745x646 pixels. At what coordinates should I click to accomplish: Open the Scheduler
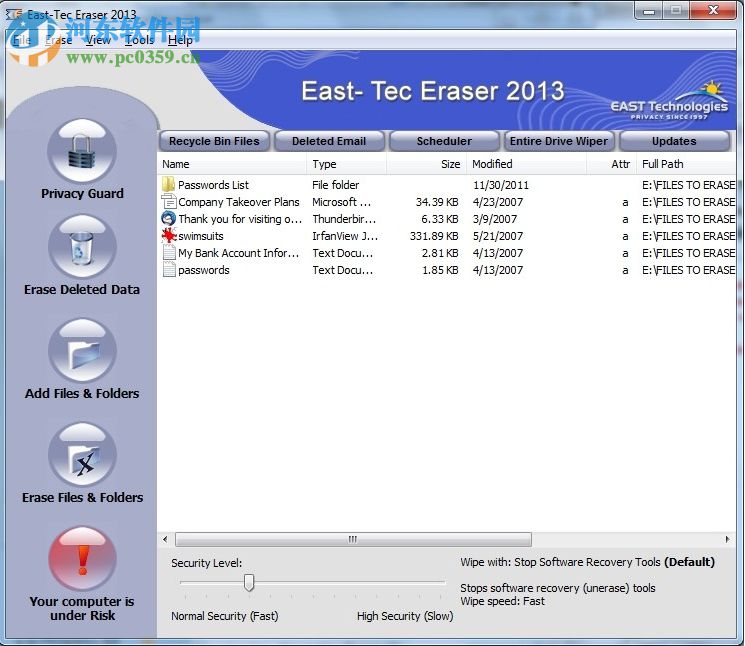point(444,141)
